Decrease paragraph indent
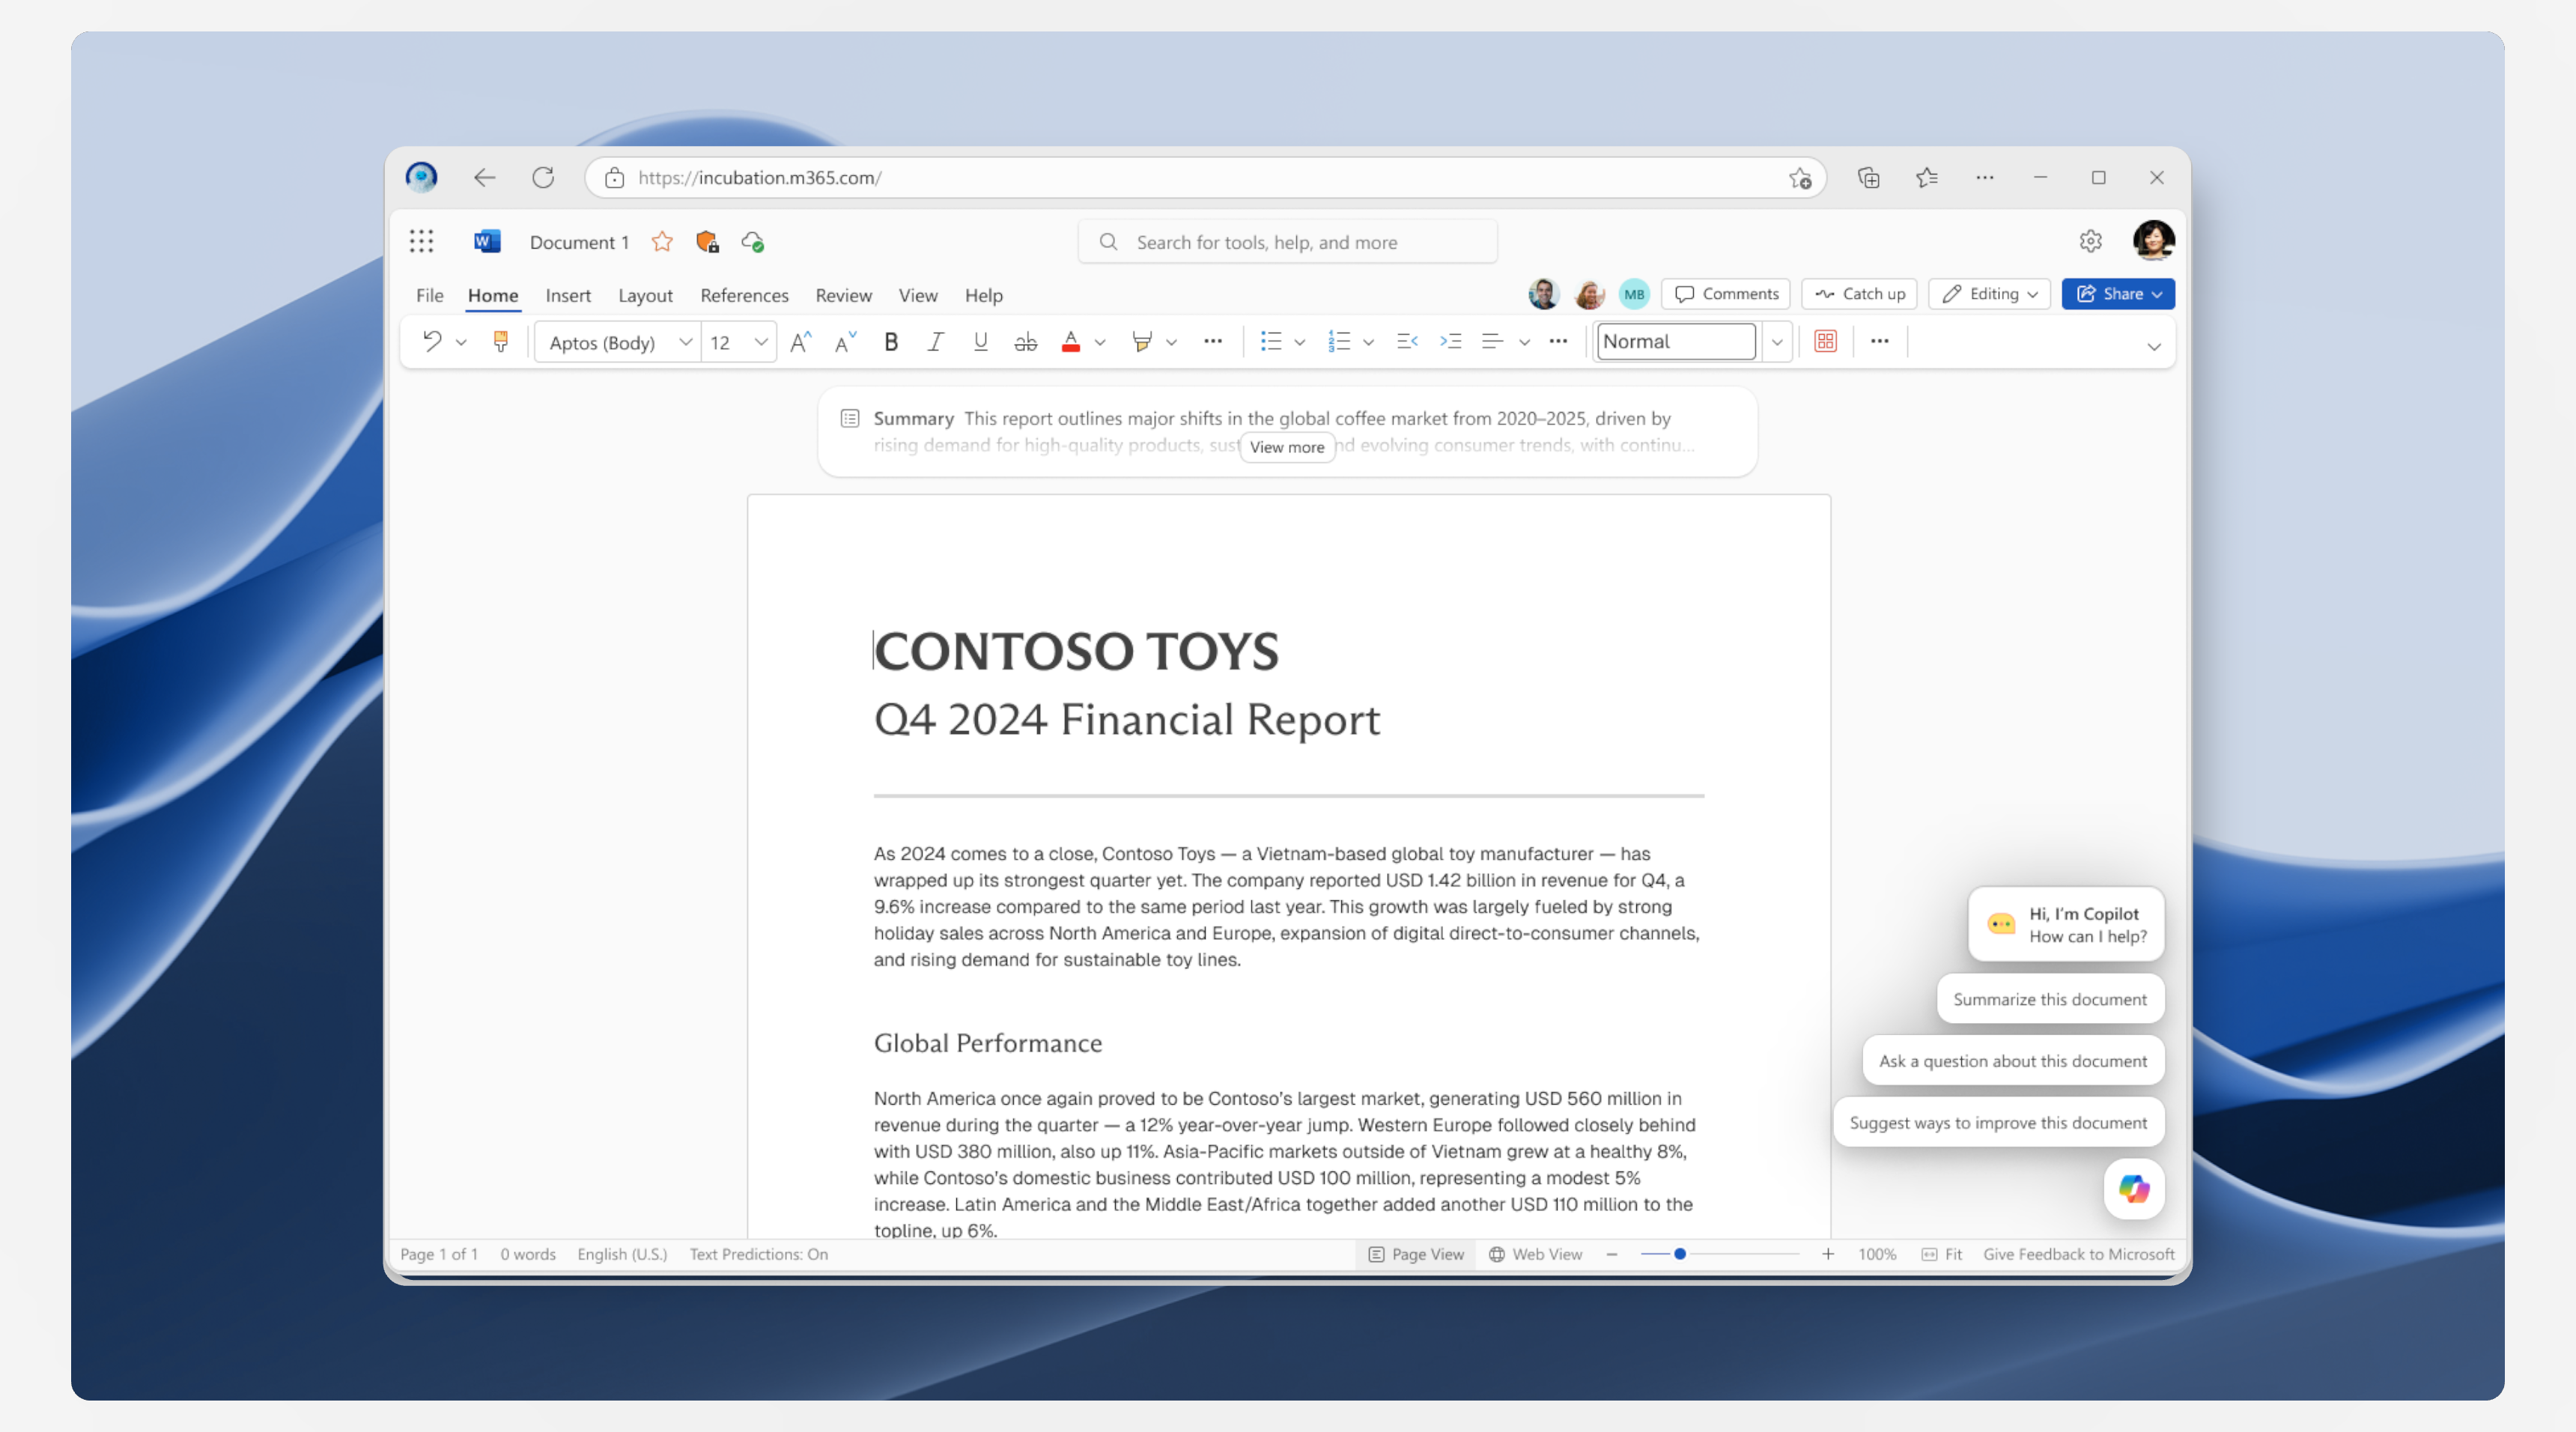The width and height of the screenshot is (2576, 1432). pyautogui.click(x=1407, y=342)
